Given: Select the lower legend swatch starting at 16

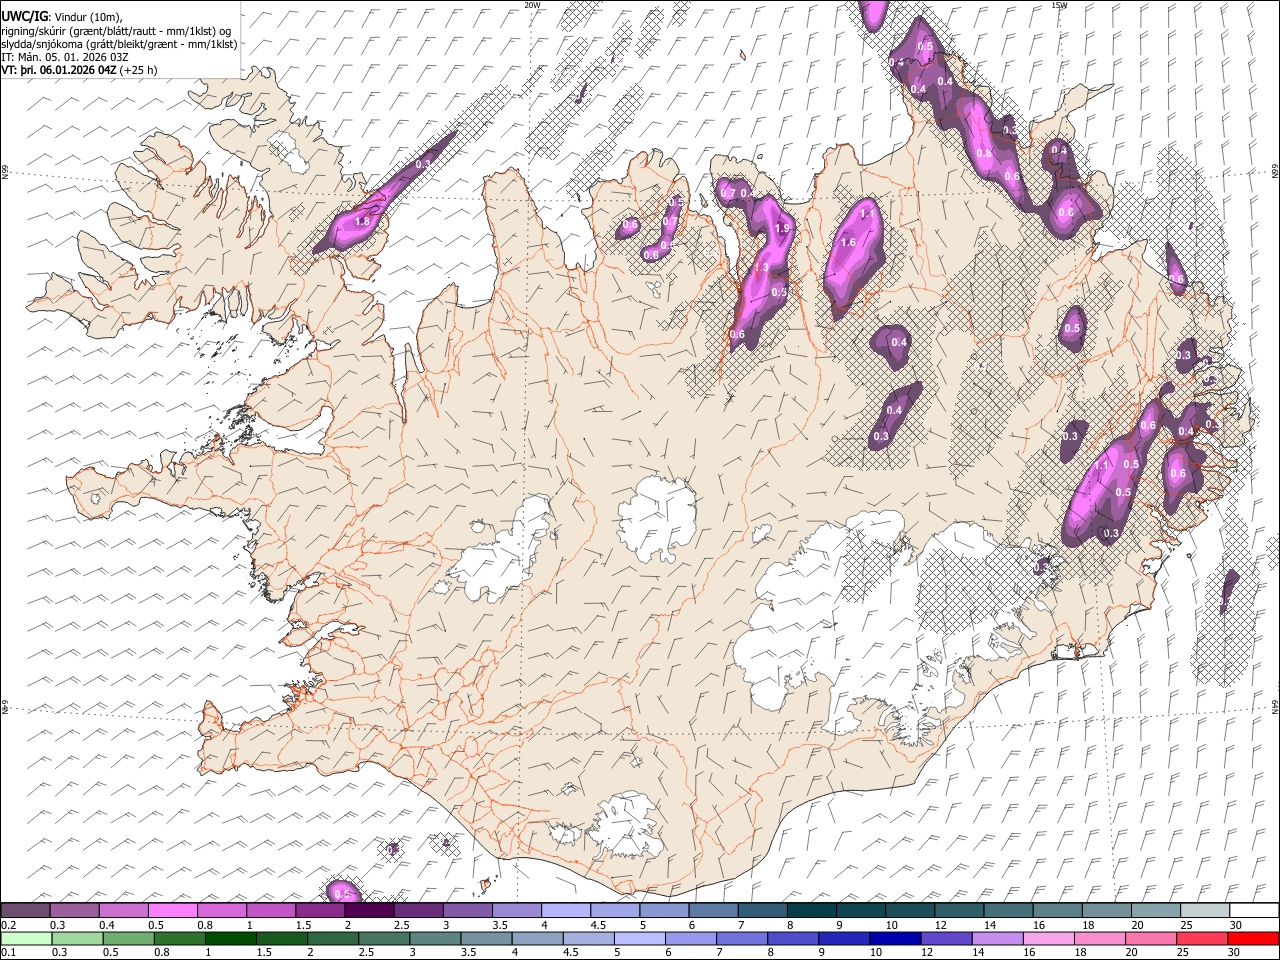Looking at the screenshot, I should click(1048, 939).
